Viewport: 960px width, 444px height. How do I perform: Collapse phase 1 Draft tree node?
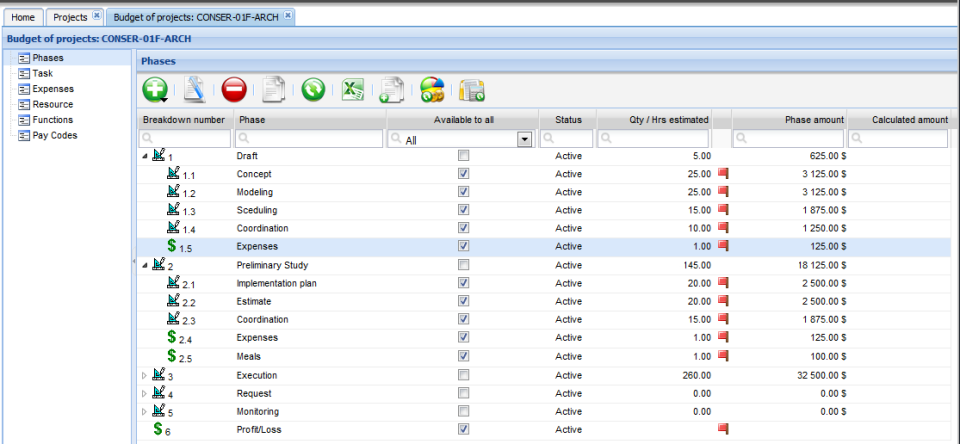(144, 156)
